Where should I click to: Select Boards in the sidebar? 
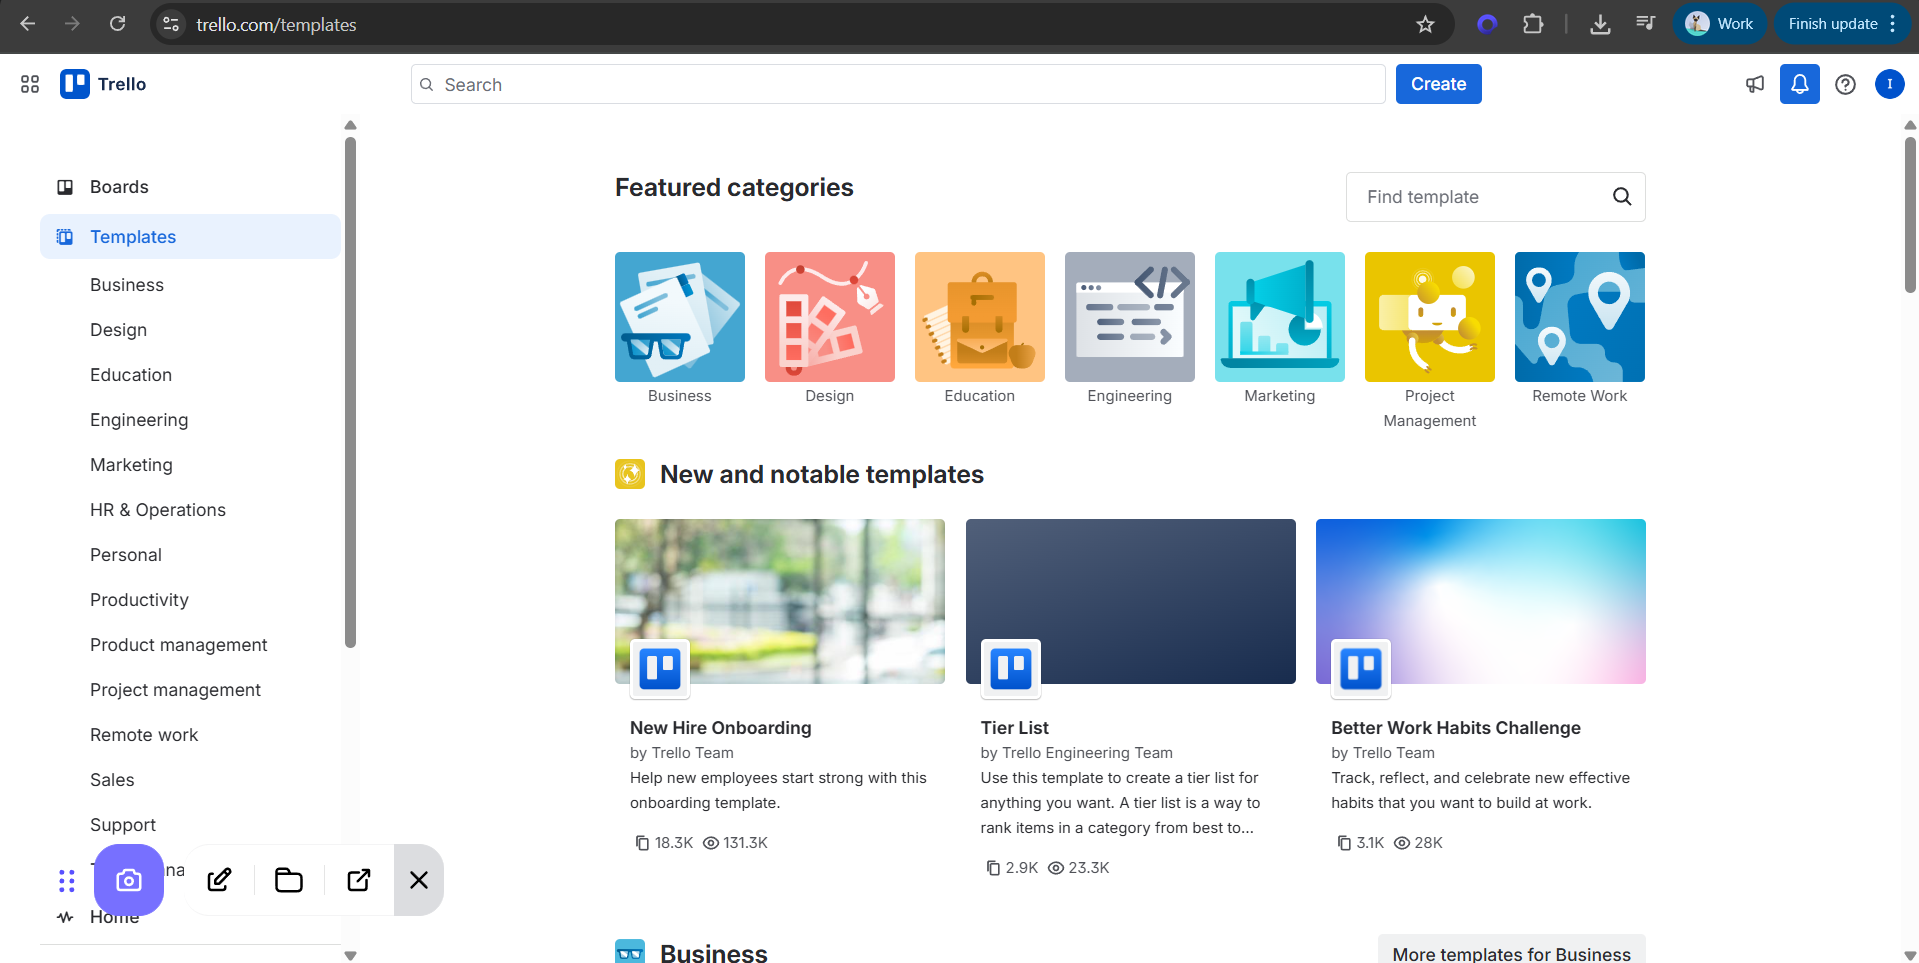[x=190, y=187]
